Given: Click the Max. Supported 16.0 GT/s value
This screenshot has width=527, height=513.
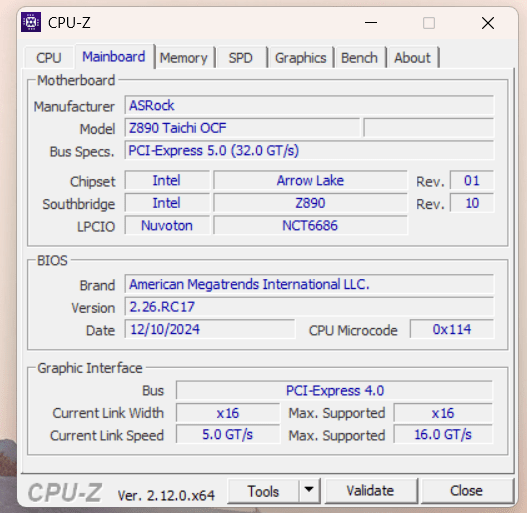Looking at the screenshot, I should 443,435.
